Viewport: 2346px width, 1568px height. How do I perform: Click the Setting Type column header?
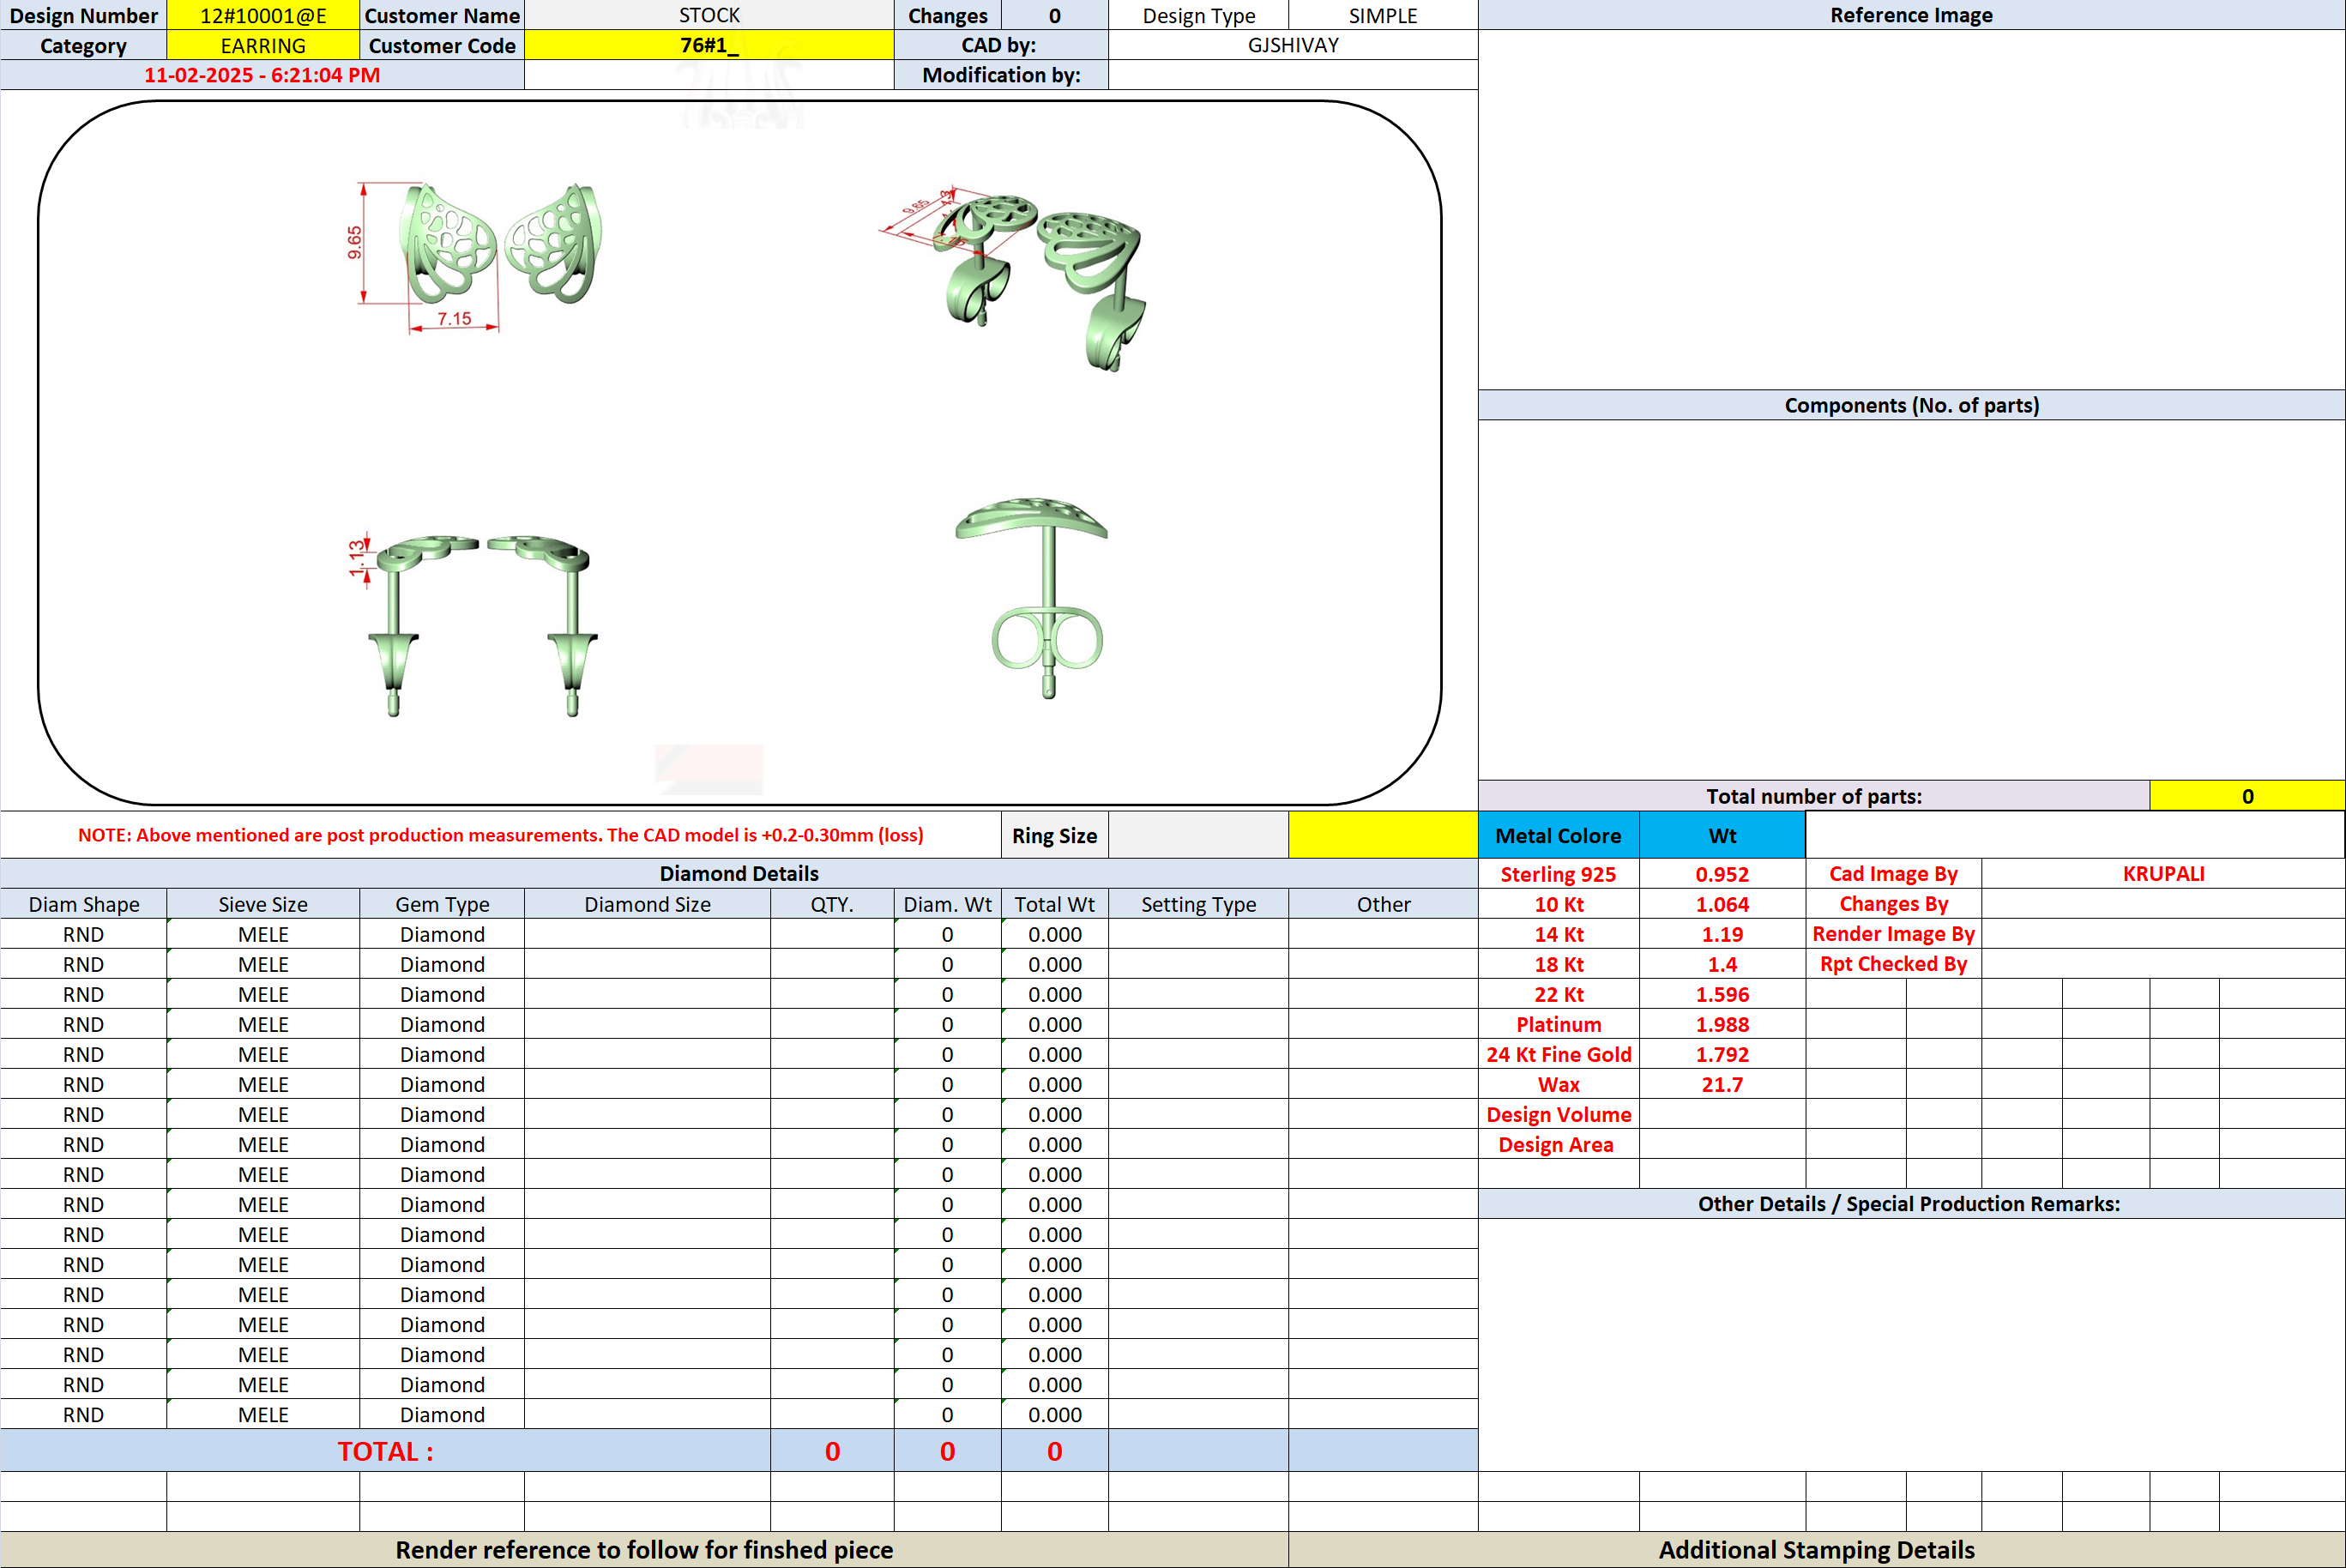tap(1198, 904)
